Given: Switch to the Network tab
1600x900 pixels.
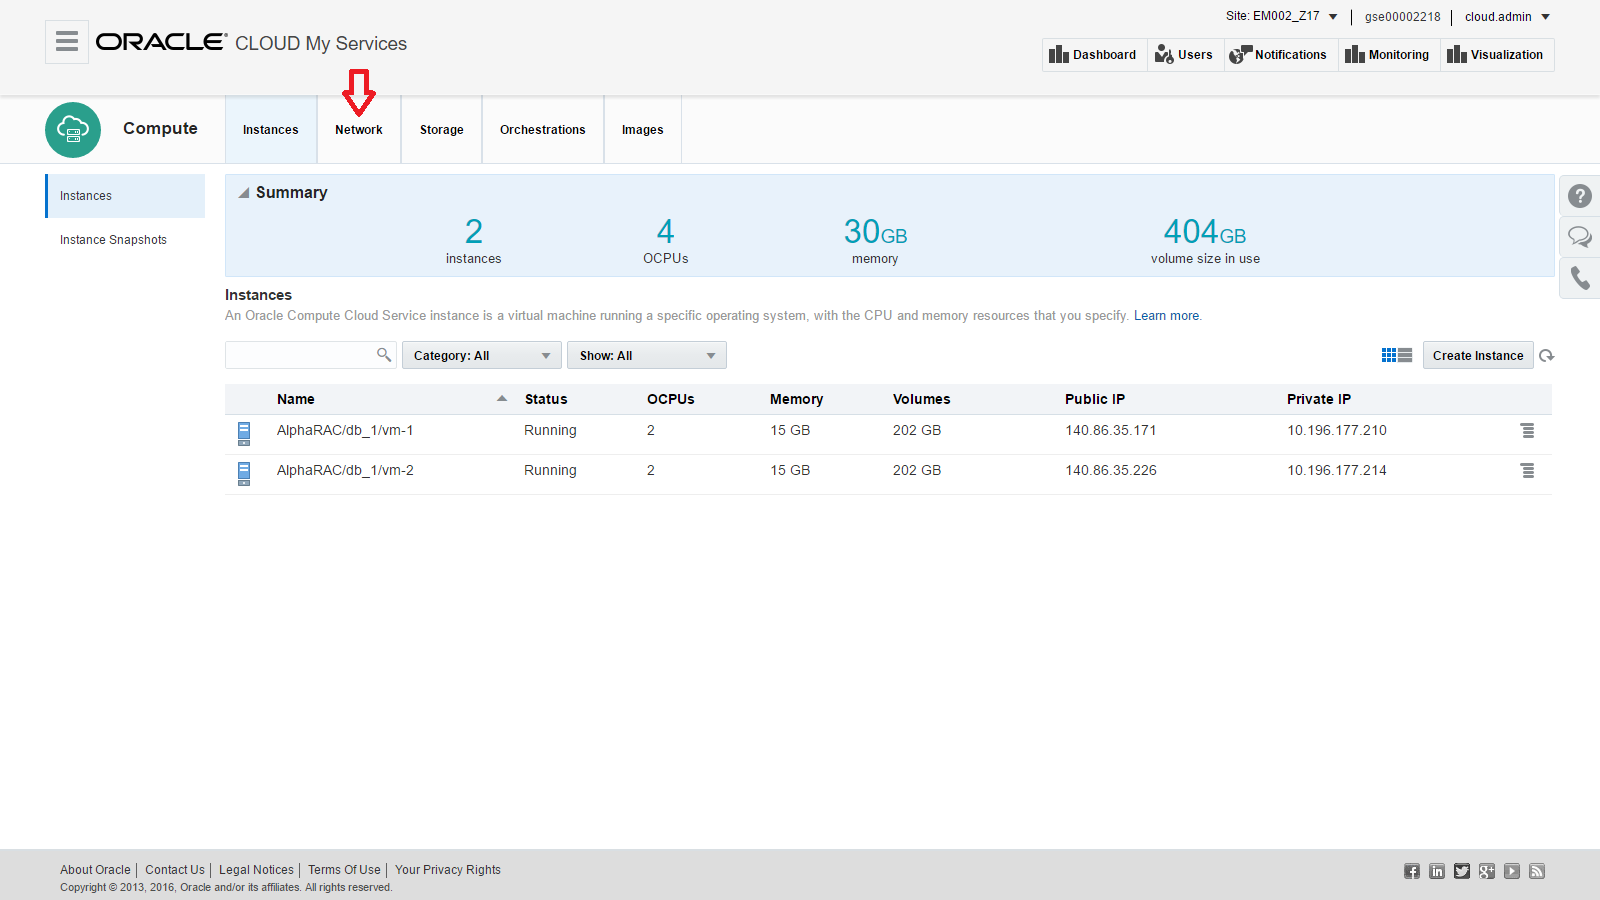Looking at the screenshot, I should pyautogui.click(x=359, y=130).
